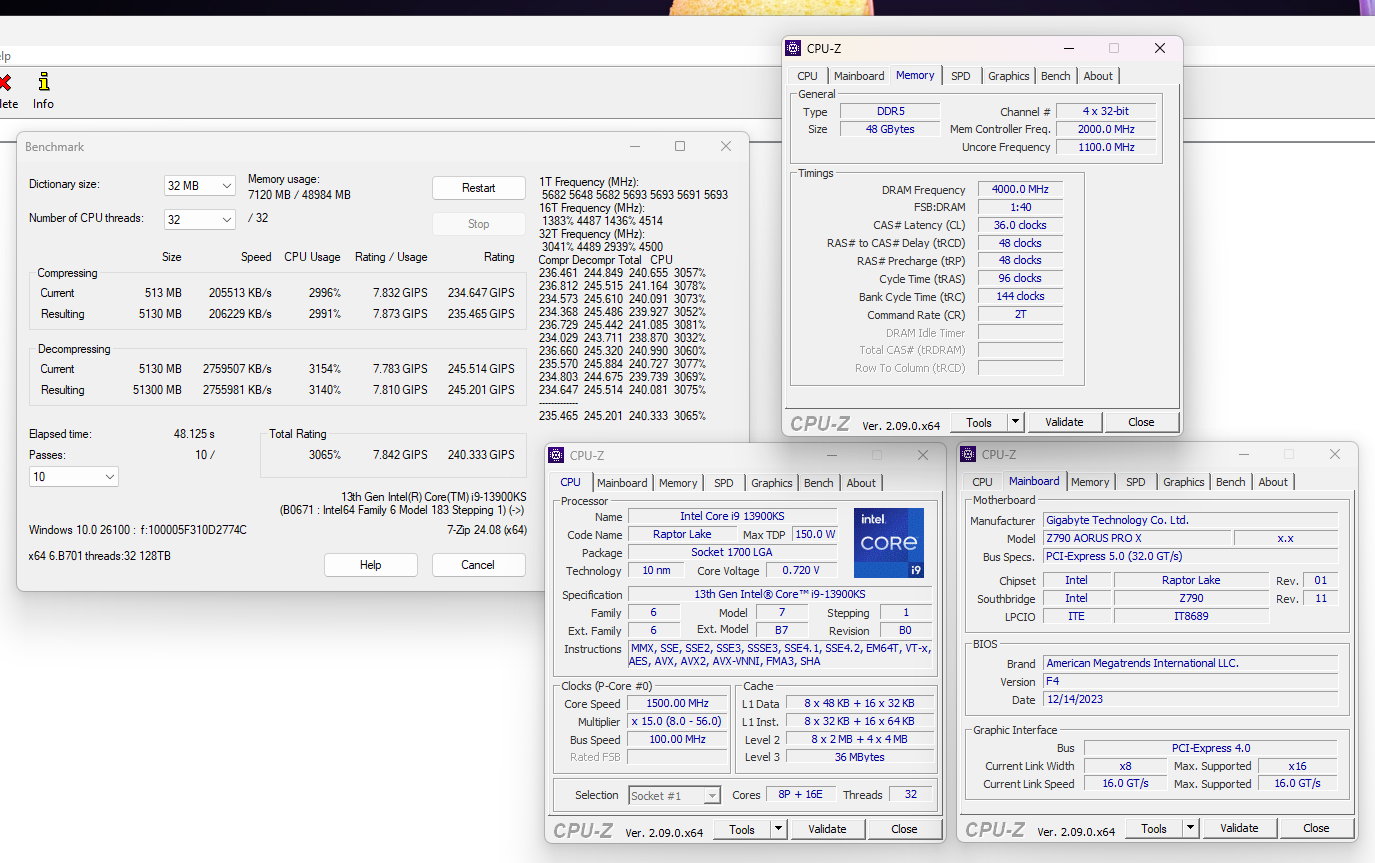Click the Intel Core i9 logo
The image size is (1375, 863).
pyautogui.click(x=889, y=543)
